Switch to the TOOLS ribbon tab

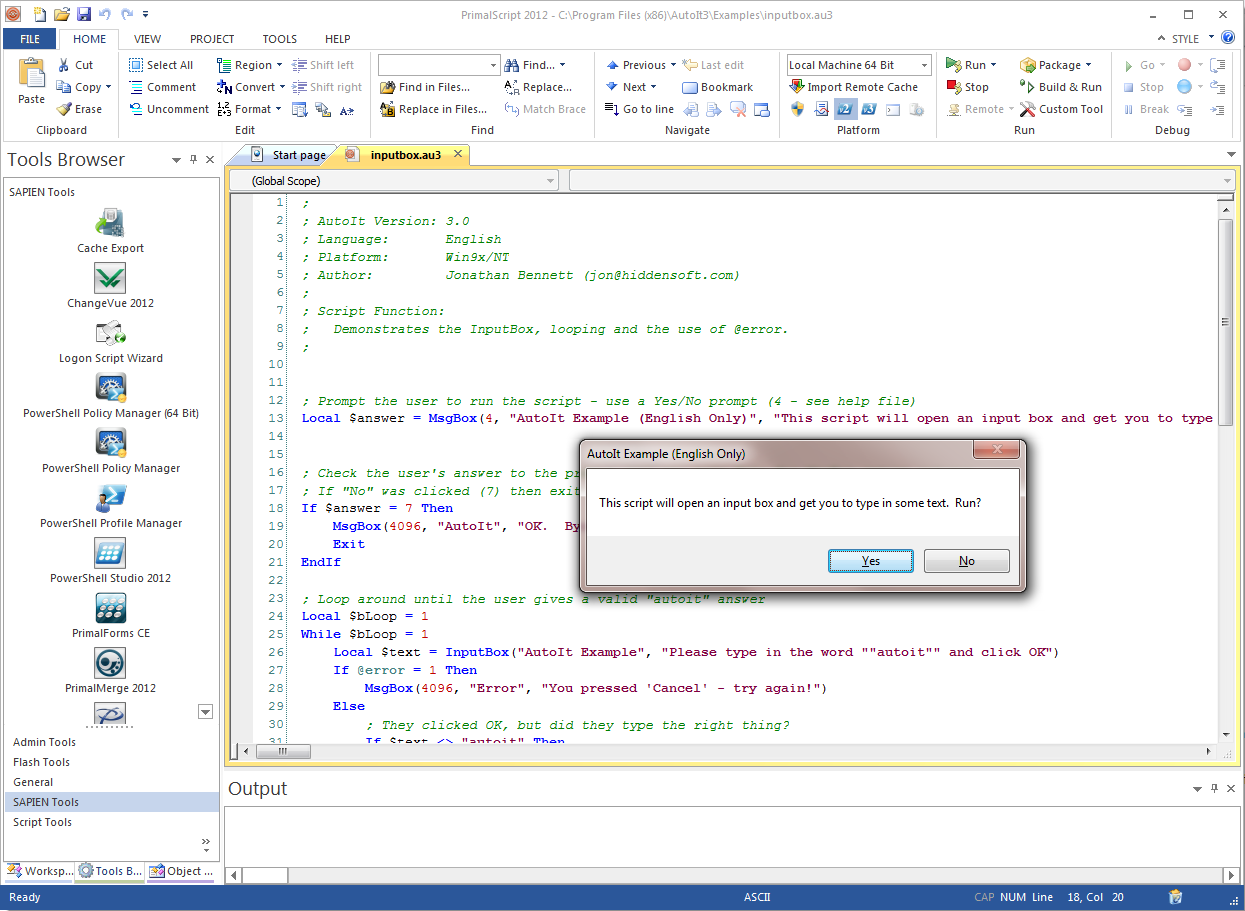coord(280,39)
